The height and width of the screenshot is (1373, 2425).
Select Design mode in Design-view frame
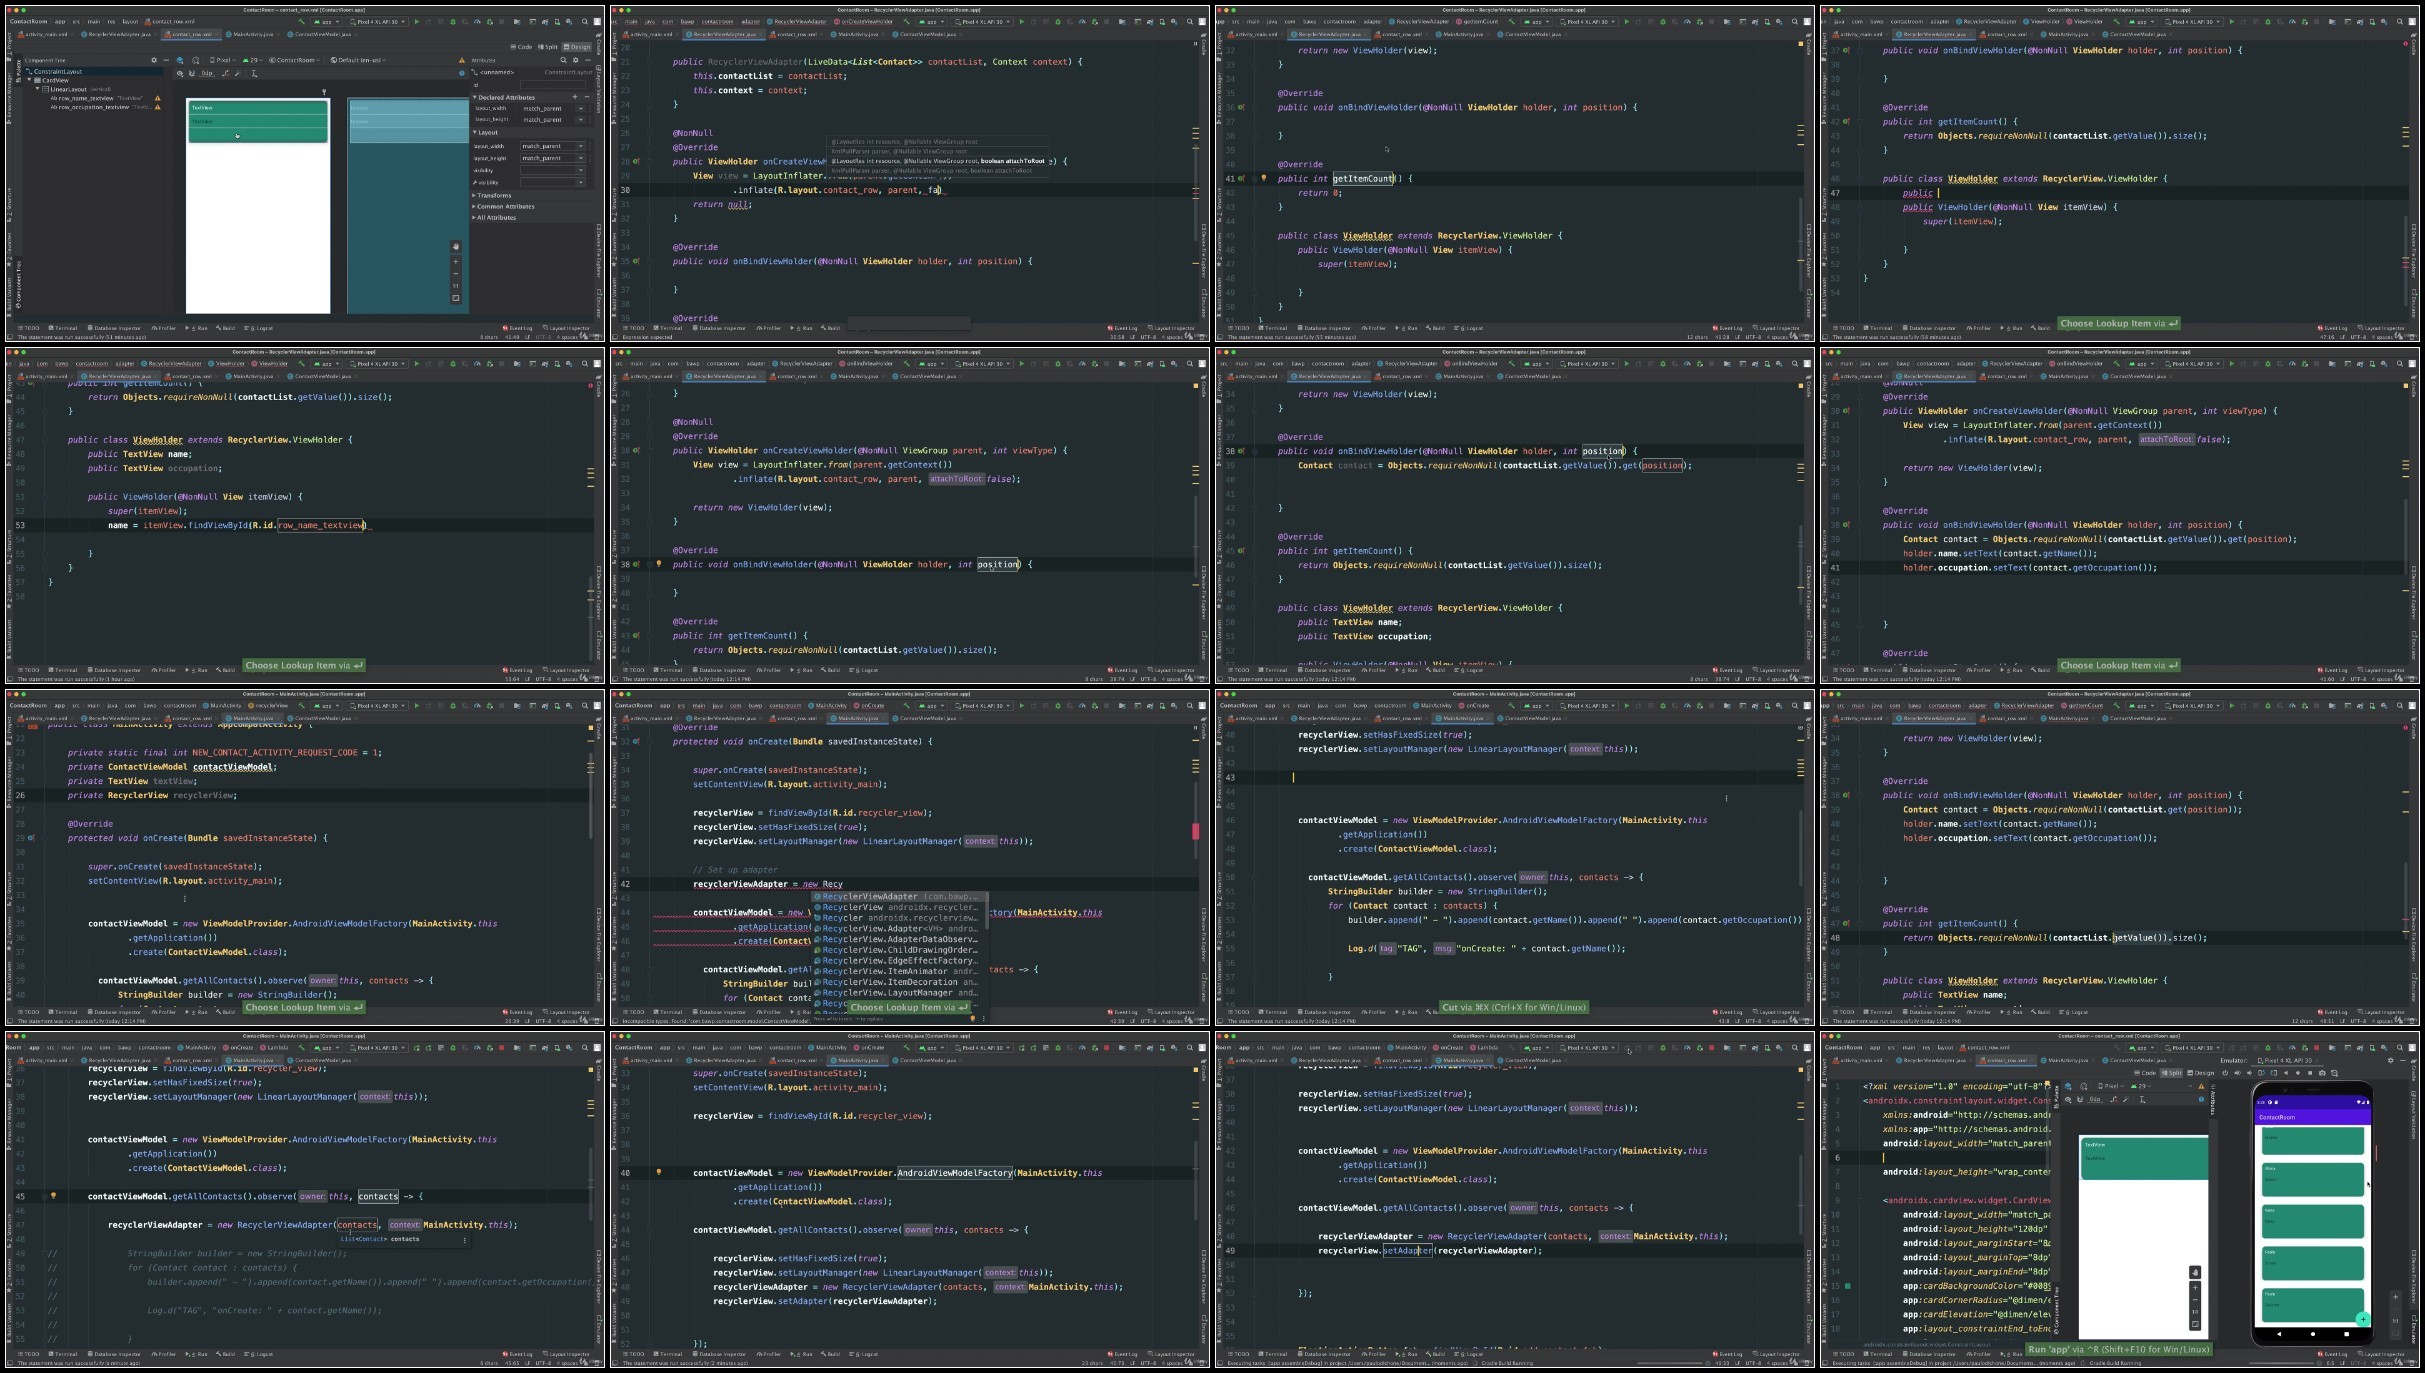pyautogui.click(x=577, y=47)
